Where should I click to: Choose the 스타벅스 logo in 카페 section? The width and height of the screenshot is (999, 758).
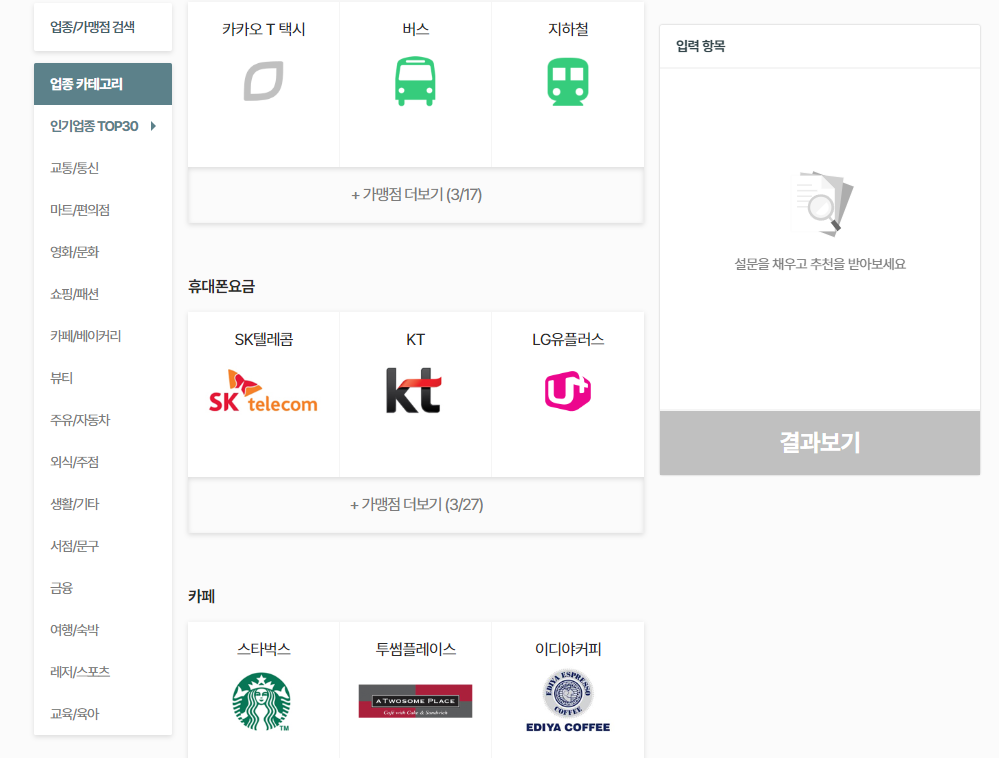(262, 701)
